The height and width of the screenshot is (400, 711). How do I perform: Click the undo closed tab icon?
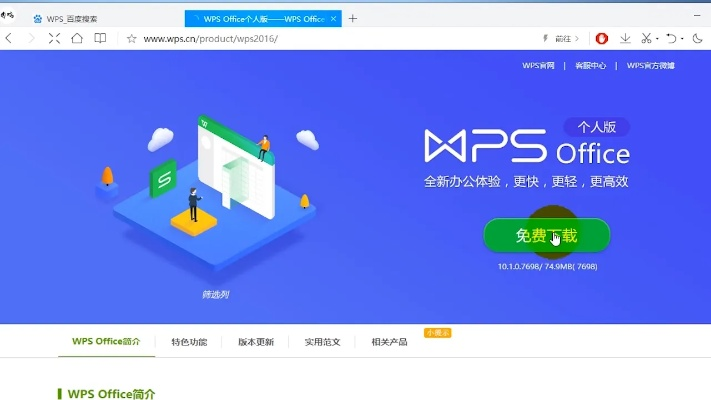671,39
